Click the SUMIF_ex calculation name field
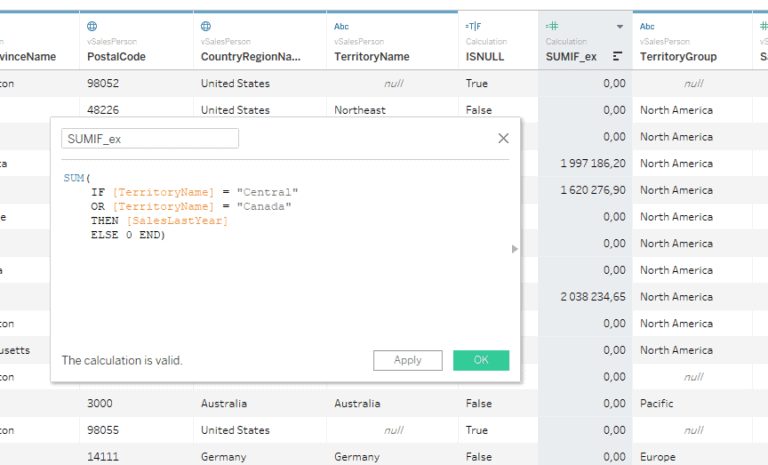Screen dimensions: 768x465 pos(150,138)
